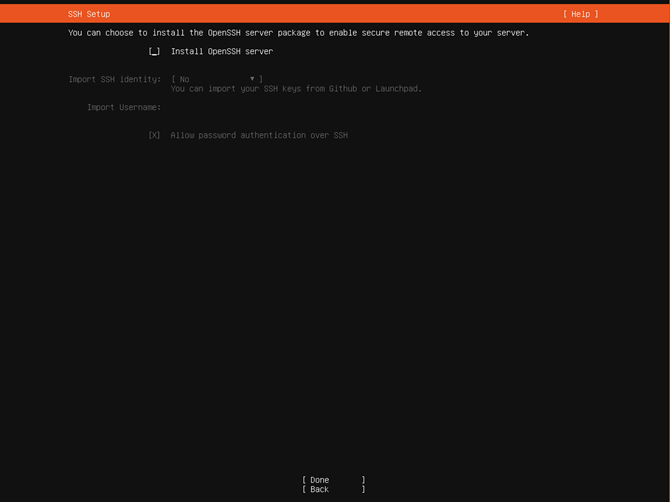Click the OpenSSH description sentence at top
Image resolution: width=670 pixels, height=502 pixels.
pyautogui.click(x=298, y=33)
